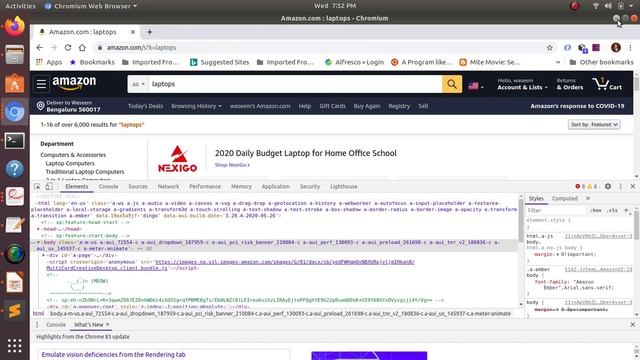Open Amazon hamburger menu
The width and height of the screenshot is (640, 360).
(x=41, y=84)
